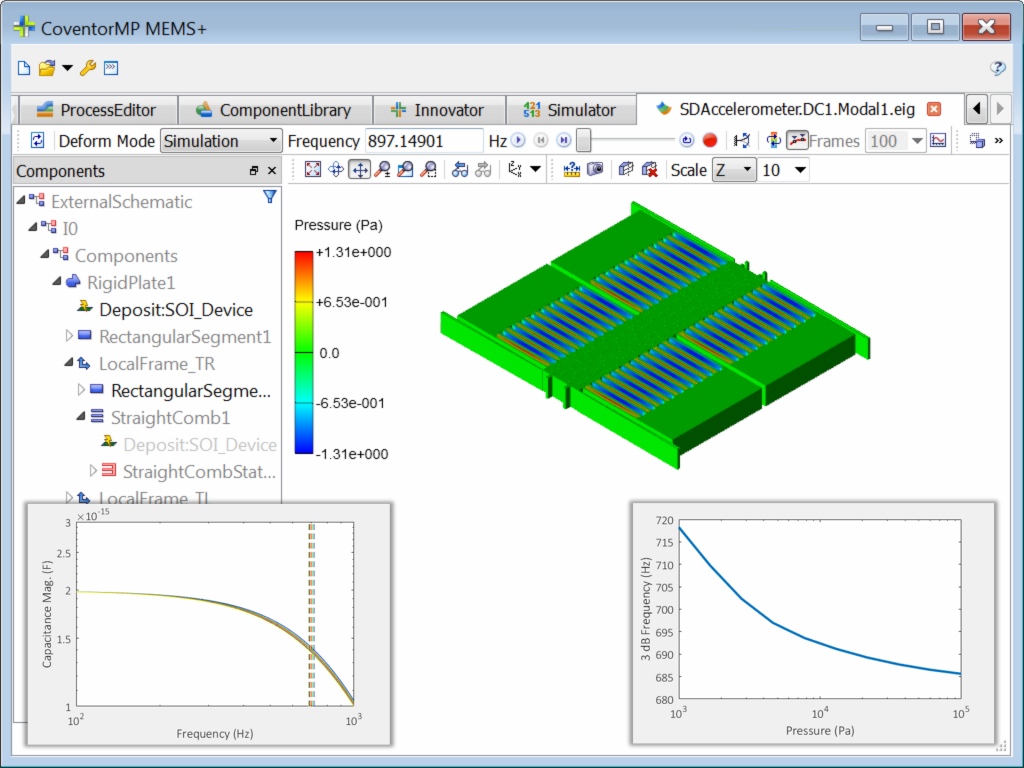This screenshot has height=768, width=1024.
Task: Go to the previous view
Action: [x=460, y=170]
